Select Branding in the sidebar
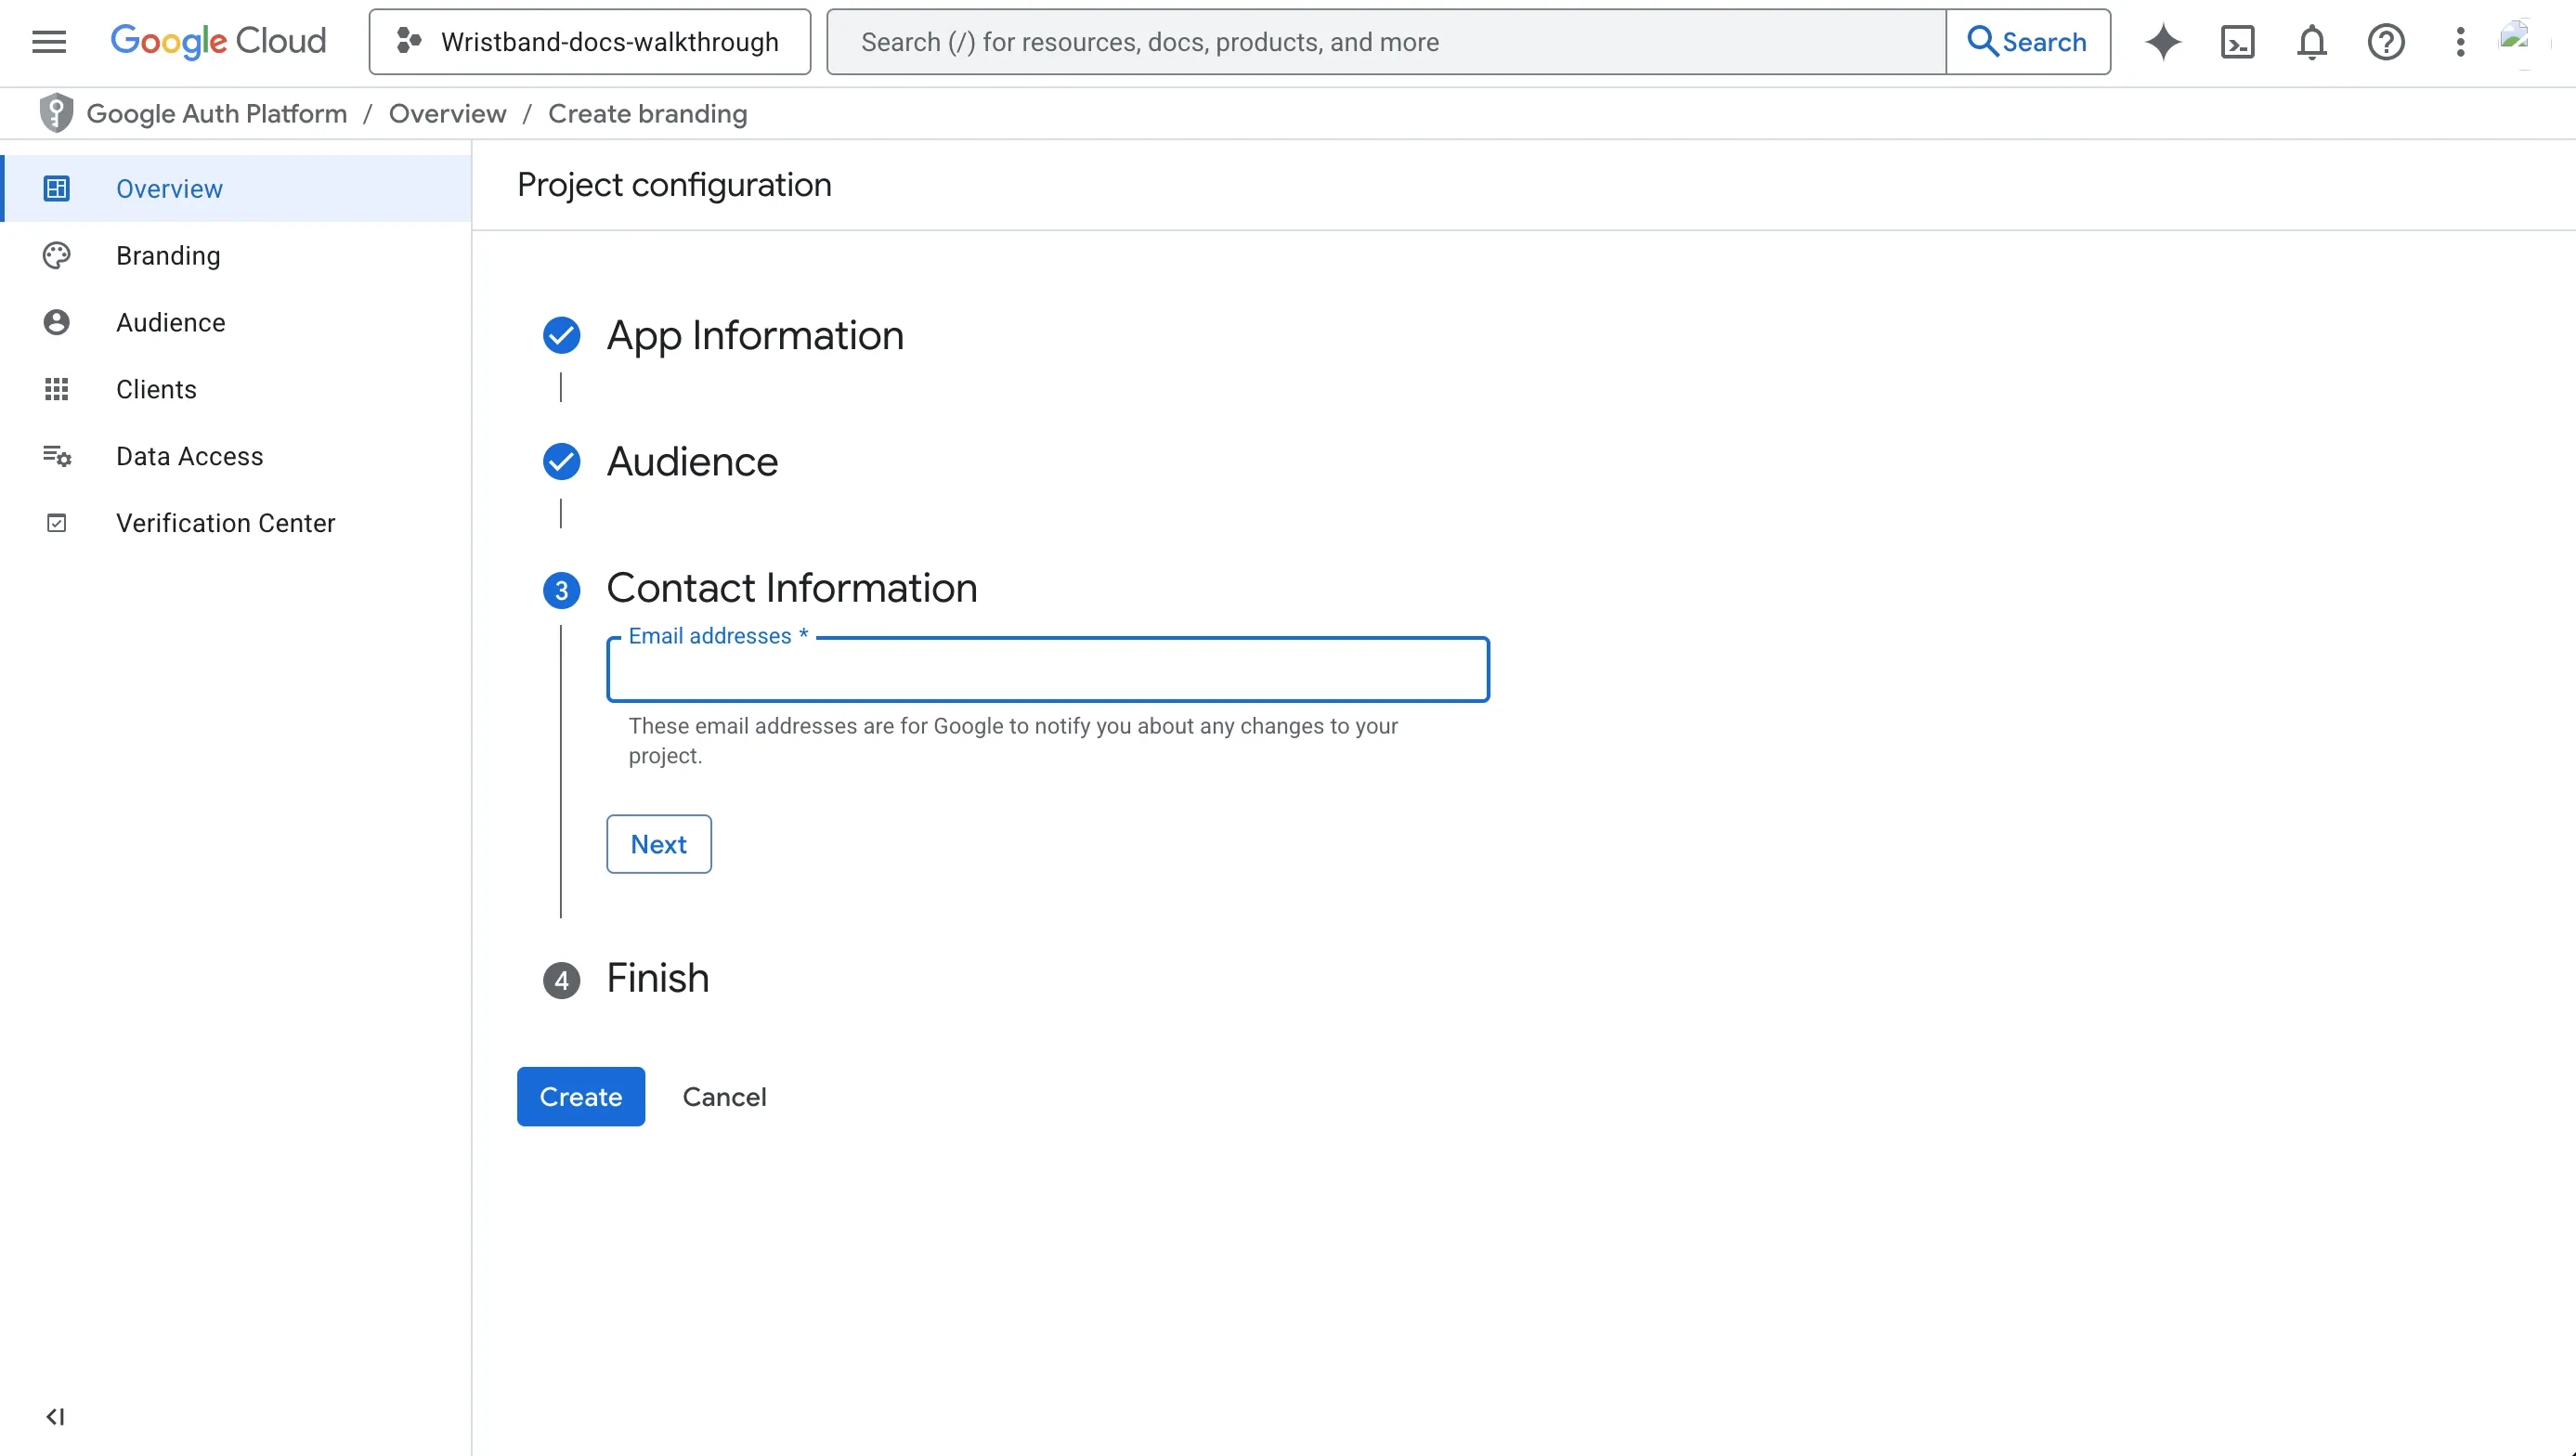The width and height of the screenshot is (2576, 1456). point(236,255)
